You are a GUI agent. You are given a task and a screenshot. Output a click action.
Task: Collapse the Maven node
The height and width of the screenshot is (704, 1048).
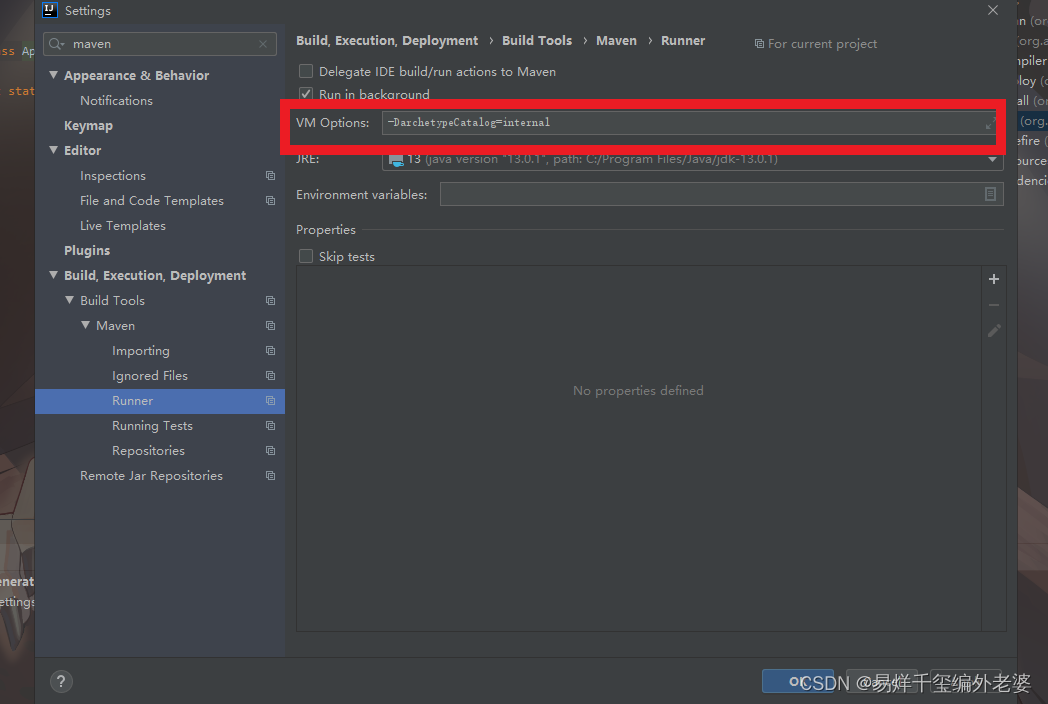[x=86, y=325]
